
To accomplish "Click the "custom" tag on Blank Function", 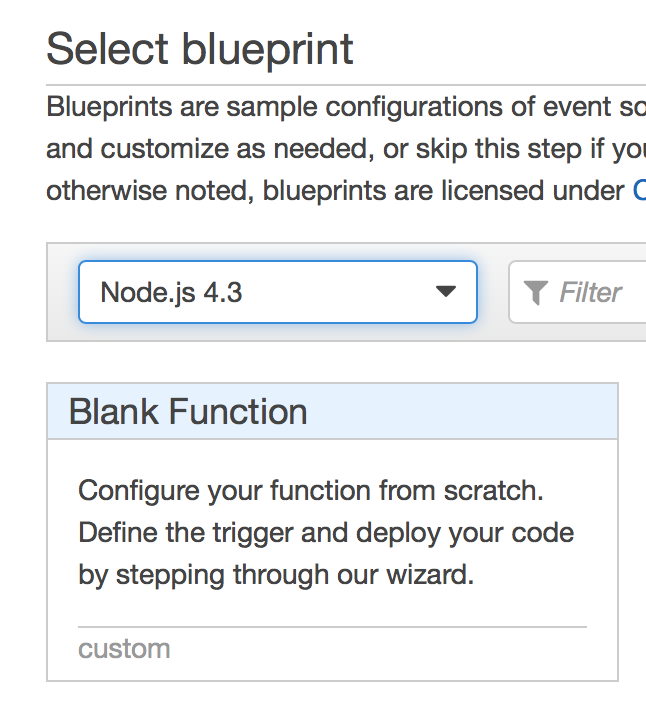I will (x=124, y=648).
